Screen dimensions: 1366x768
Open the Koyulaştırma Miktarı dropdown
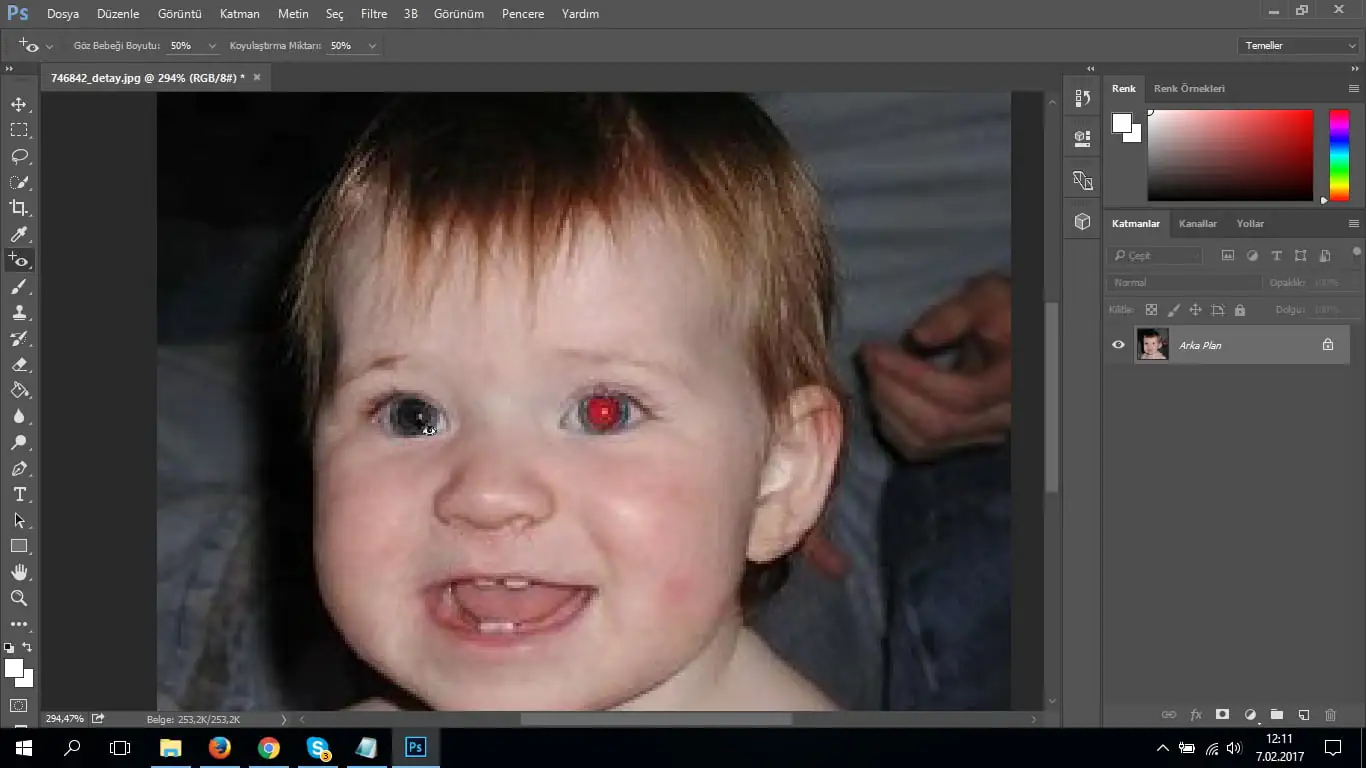tap(372, 46)
